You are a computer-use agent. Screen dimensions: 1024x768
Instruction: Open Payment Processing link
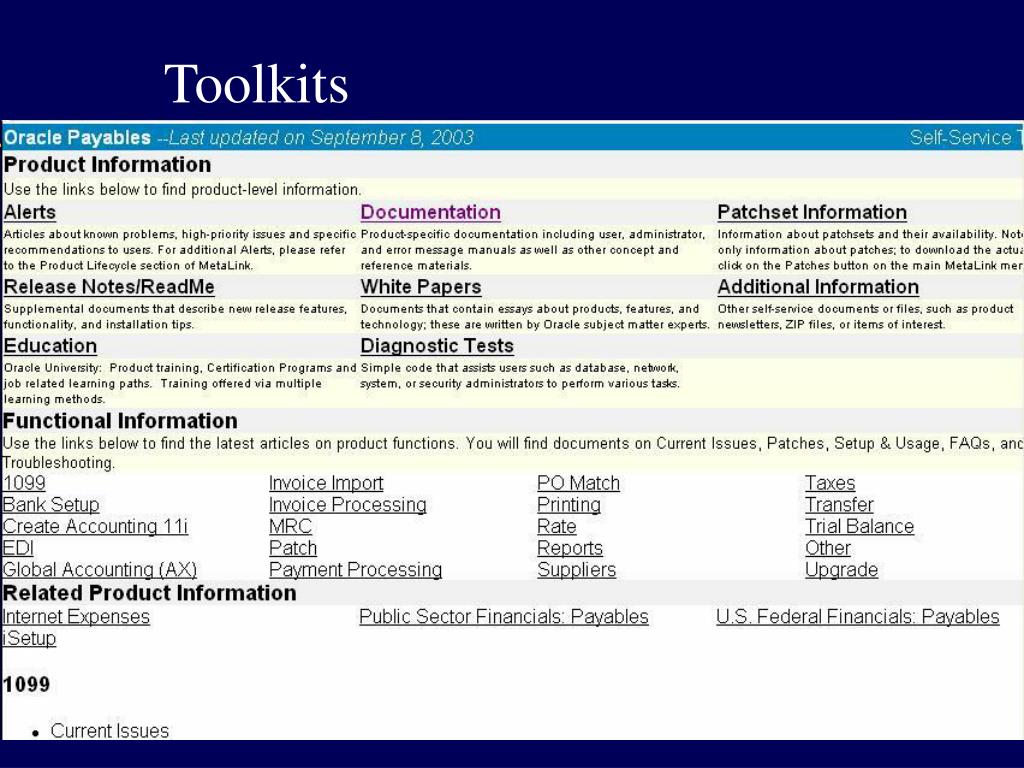click(355, 569)
